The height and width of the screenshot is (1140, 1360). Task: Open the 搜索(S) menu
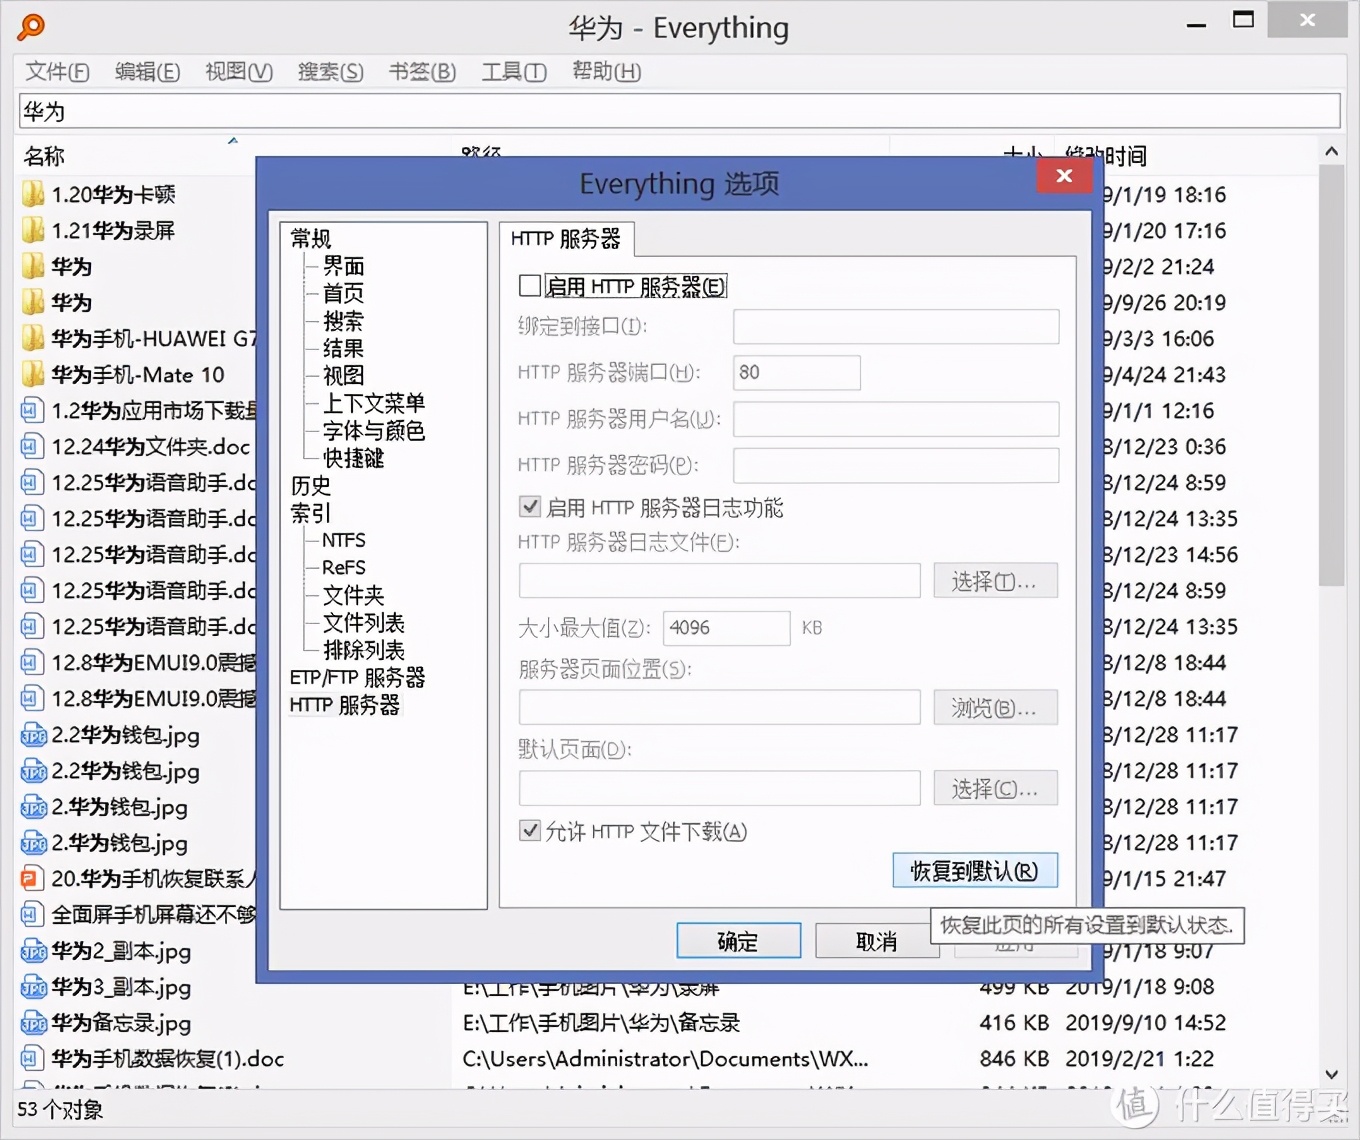[330, 71]
